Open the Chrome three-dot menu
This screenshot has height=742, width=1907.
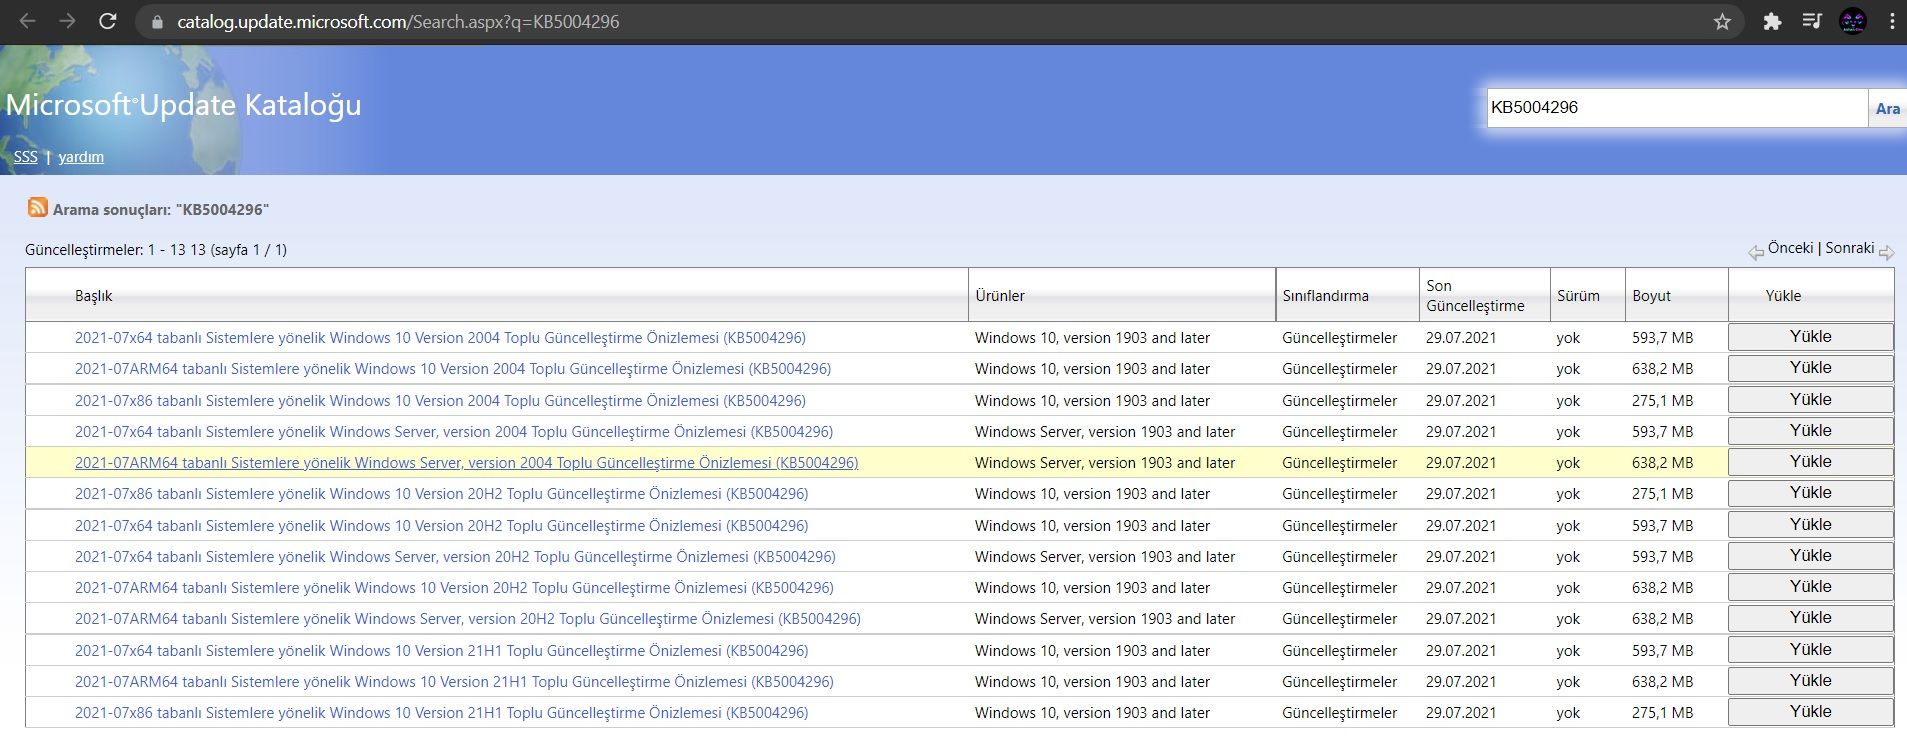tap(1892, 21)
